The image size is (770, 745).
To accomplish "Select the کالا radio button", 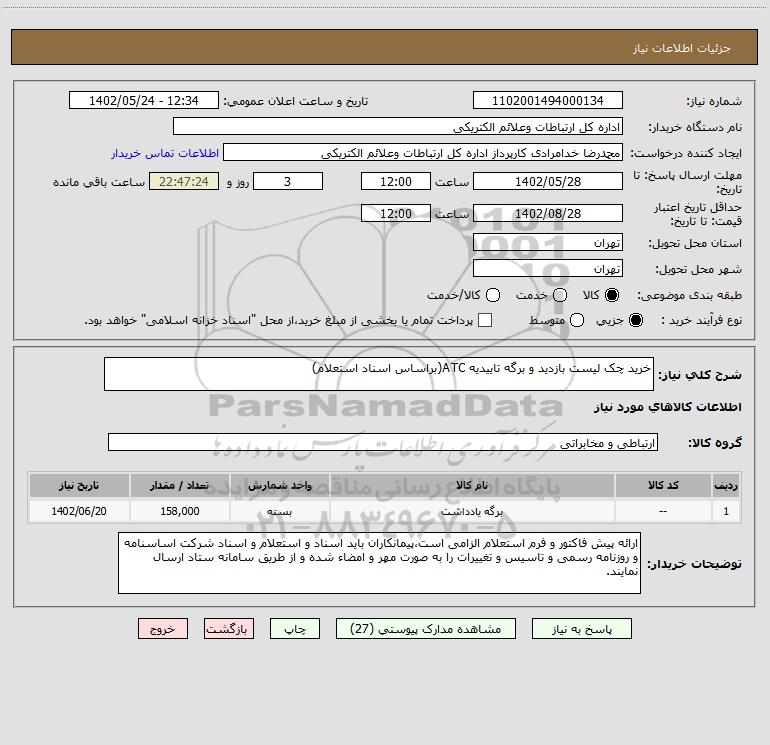I will tap(612, 295).
